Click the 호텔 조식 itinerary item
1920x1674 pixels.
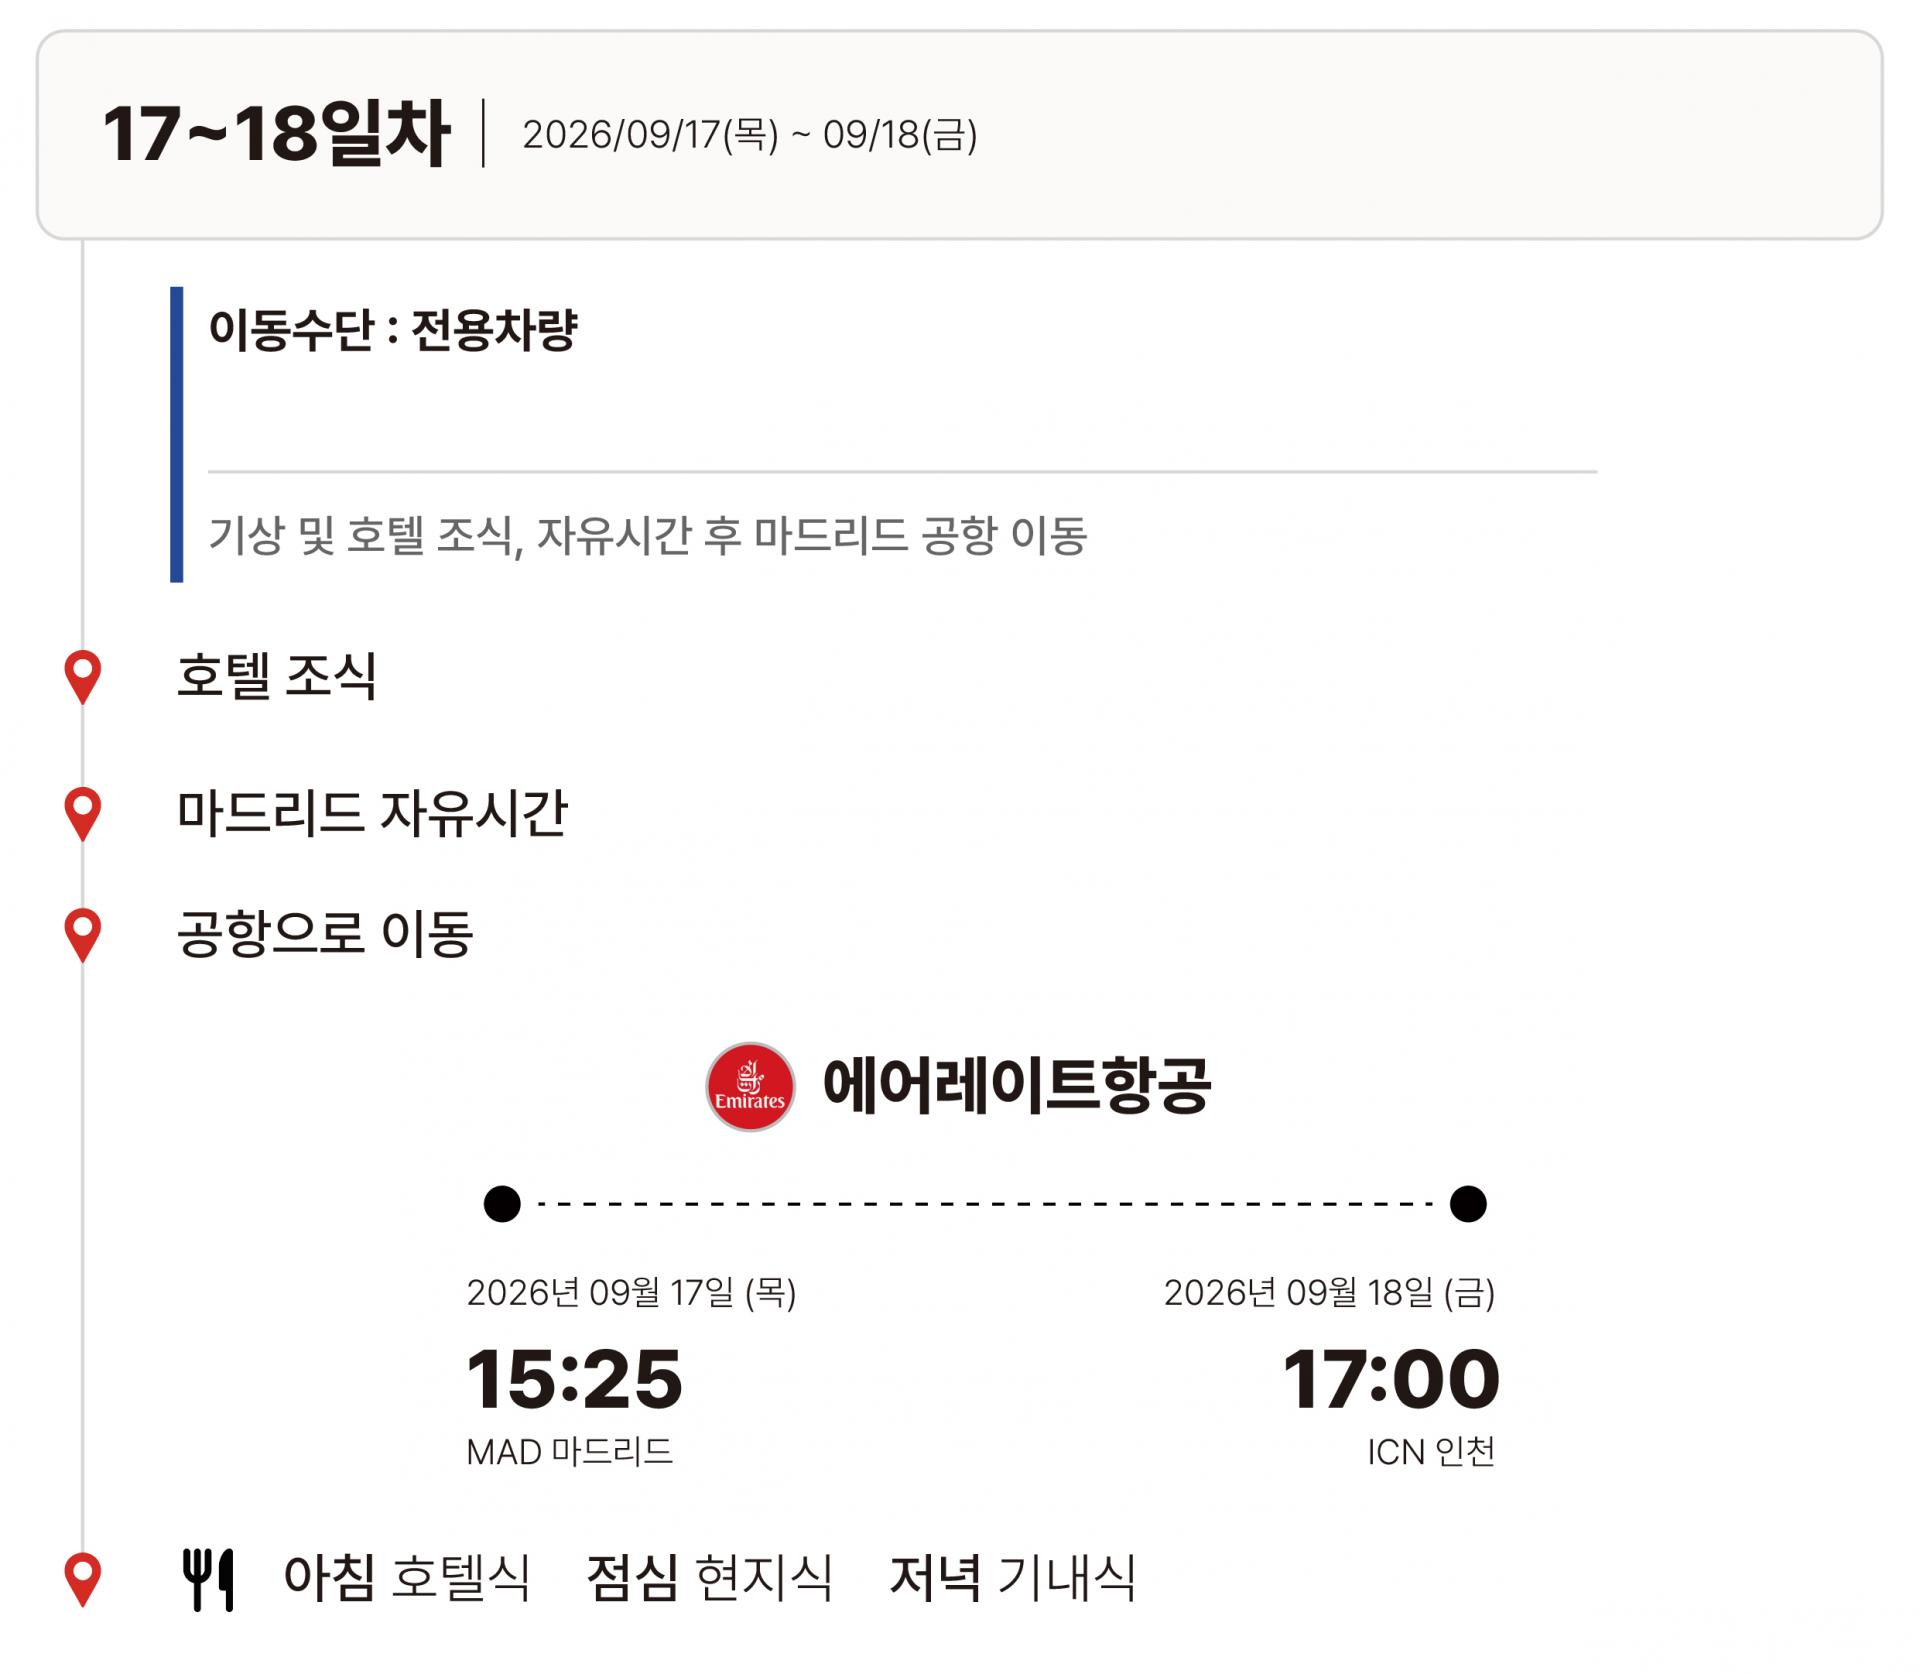tap(277, 676)
